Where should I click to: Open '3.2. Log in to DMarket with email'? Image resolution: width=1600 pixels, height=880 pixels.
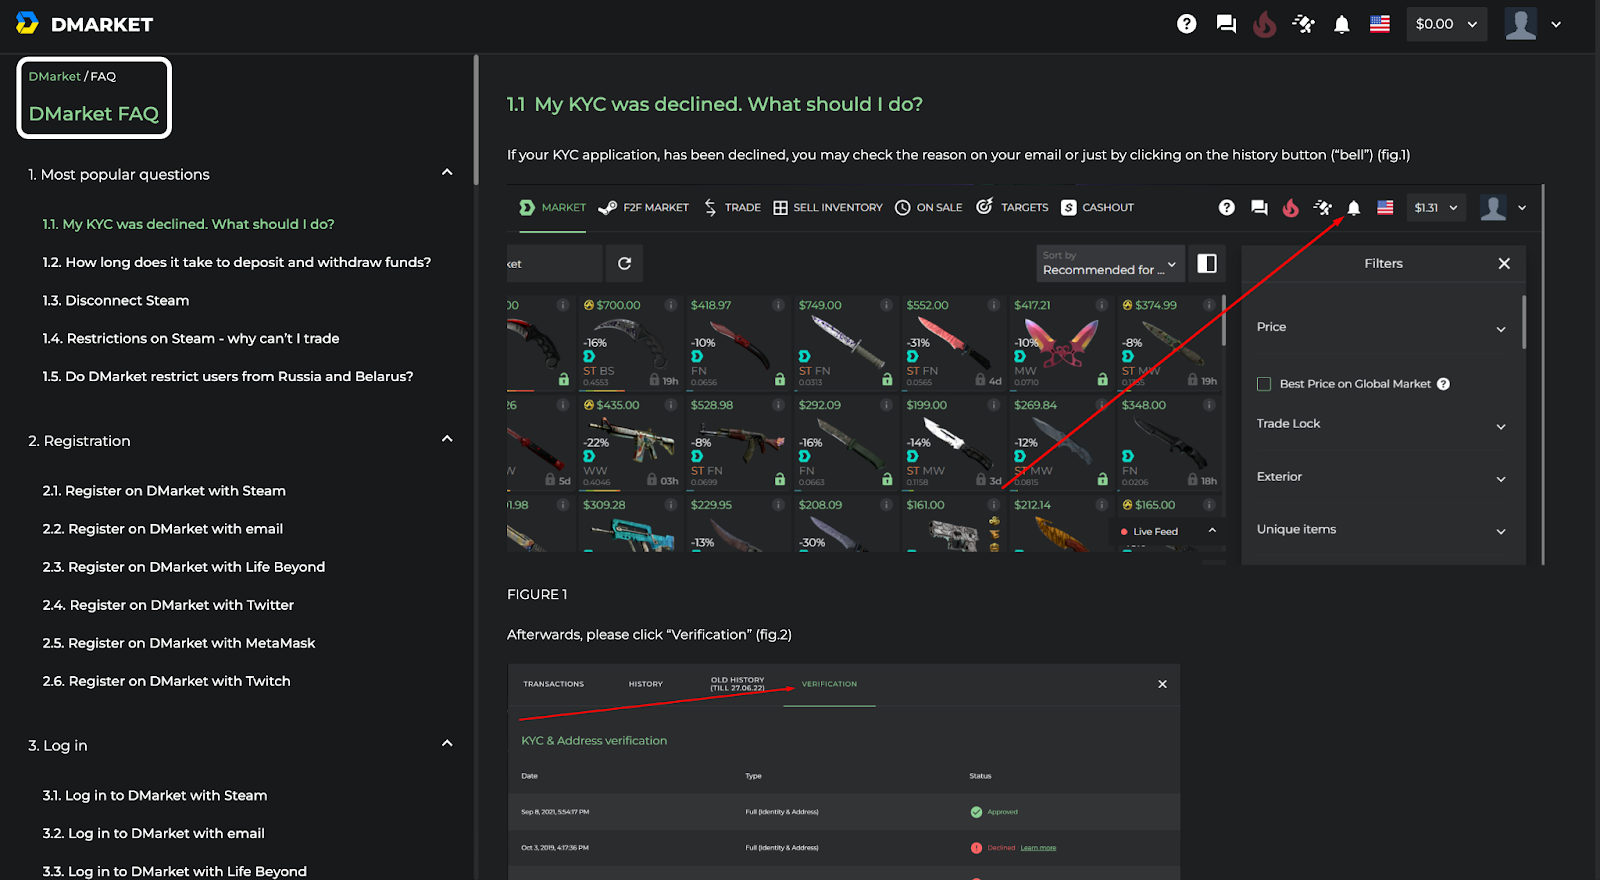point(154,833)
